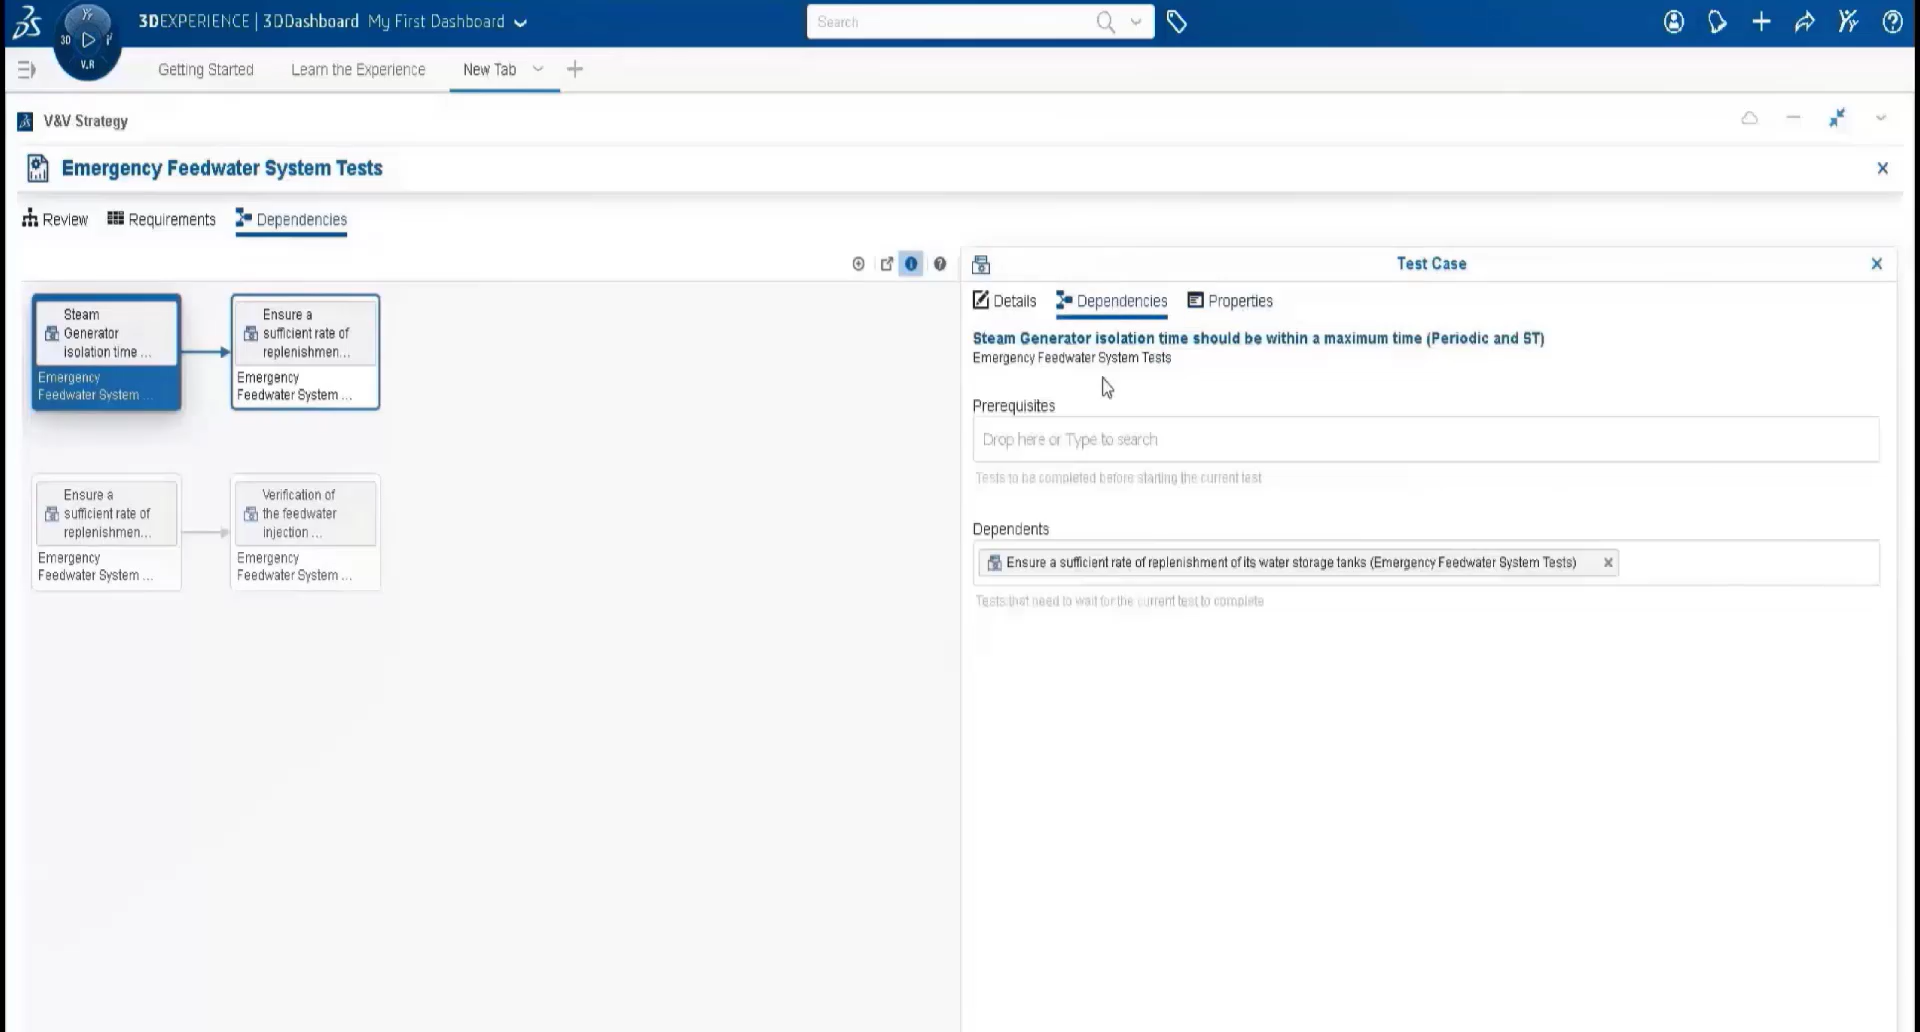Viewport: 1920px width, 1032px height.
Task: Switch to the Learn the Experience tab
Action: click(x=358, y=69)
